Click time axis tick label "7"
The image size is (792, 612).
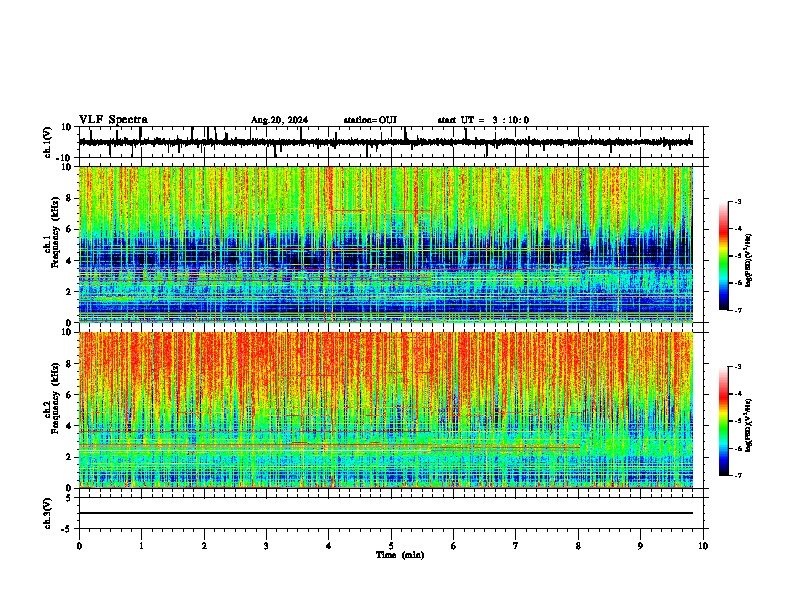(x=516, y=546)
